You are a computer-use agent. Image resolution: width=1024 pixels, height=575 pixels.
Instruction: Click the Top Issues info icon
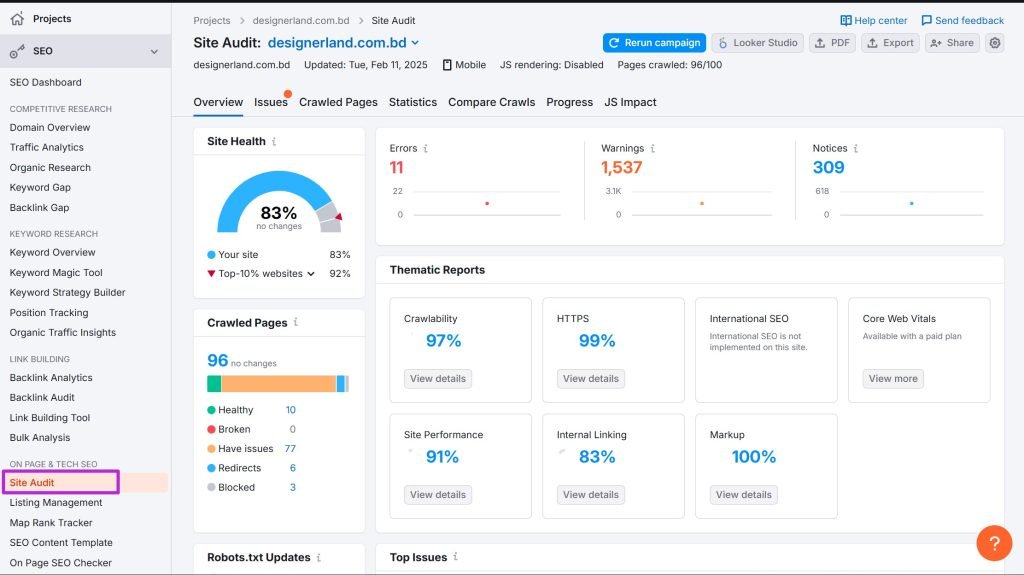point(456,557)
